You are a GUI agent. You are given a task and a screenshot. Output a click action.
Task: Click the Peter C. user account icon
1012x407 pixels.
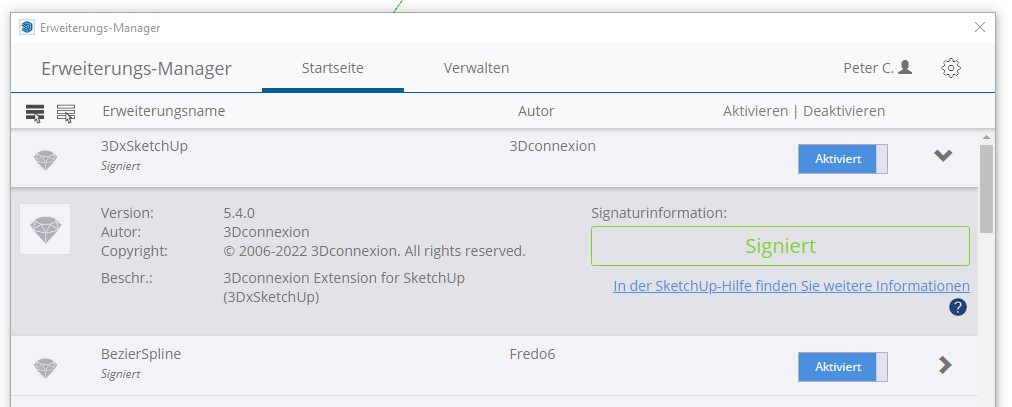[x=905, y=68]
